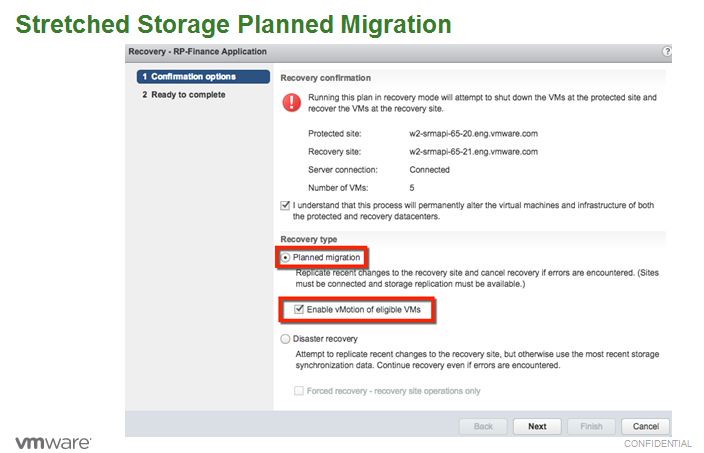The width and height of the screenshot is (704, 453).
Task: Open help with the question mark icon
Action: (x=666, y=51)
